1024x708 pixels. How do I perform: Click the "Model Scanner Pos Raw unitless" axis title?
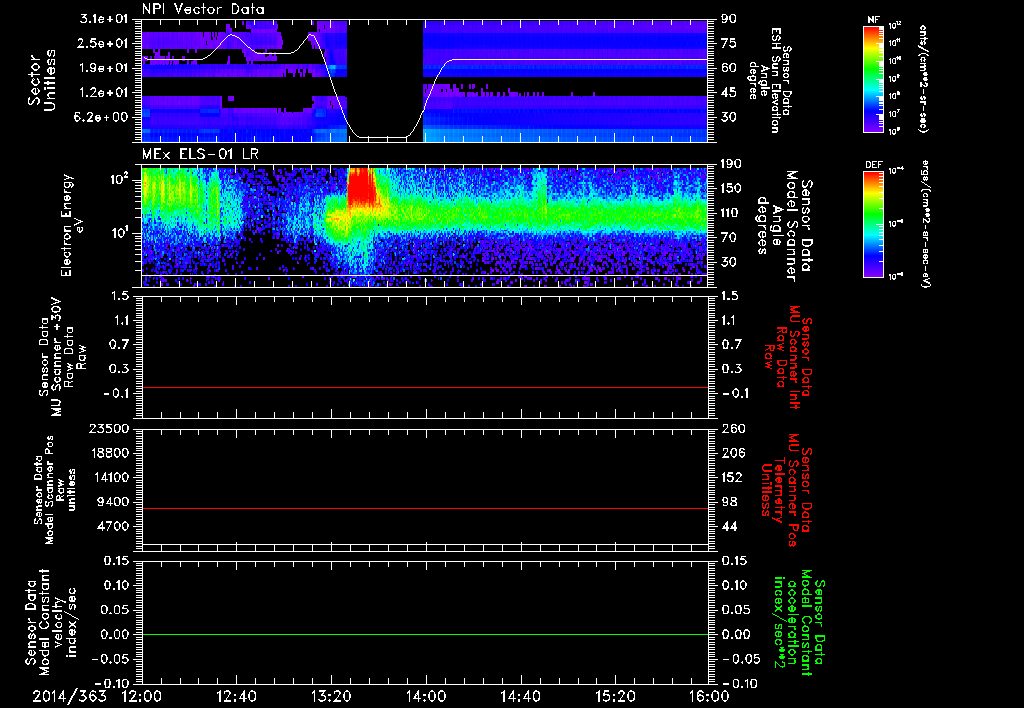(x=55, y=490)
